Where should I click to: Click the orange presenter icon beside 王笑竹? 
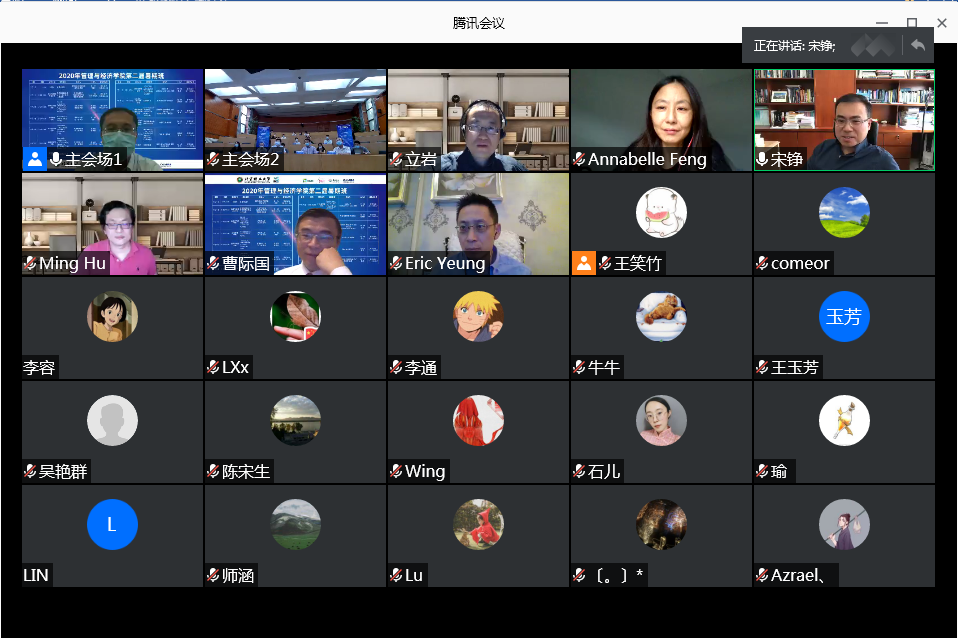583,263
